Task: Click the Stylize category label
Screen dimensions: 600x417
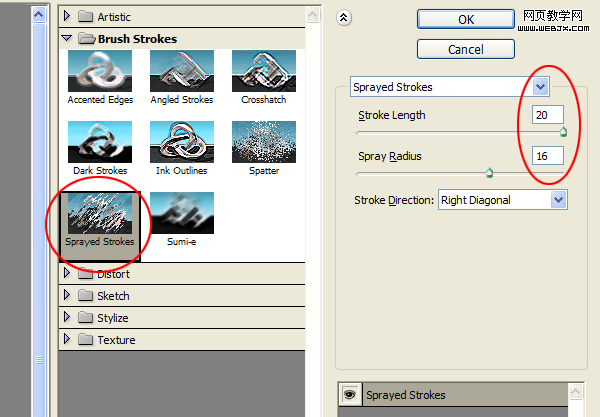Action: [112, 318]
